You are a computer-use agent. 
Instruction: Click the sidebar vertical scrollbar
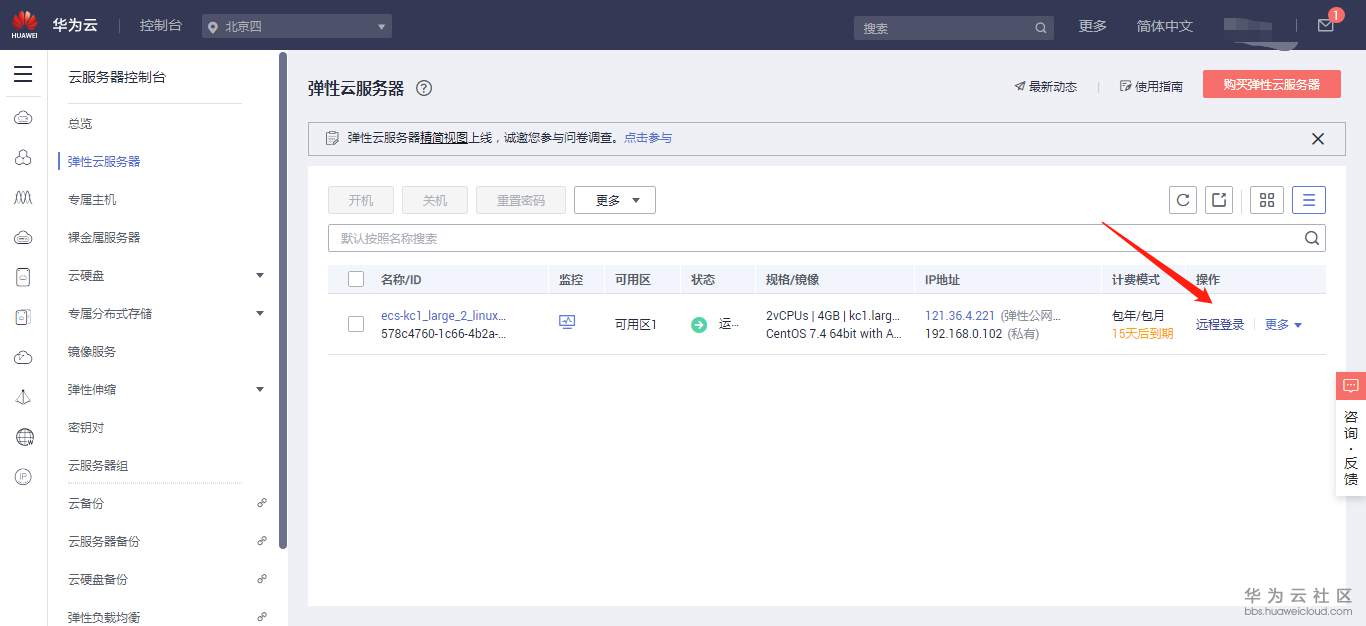[283, 300]
